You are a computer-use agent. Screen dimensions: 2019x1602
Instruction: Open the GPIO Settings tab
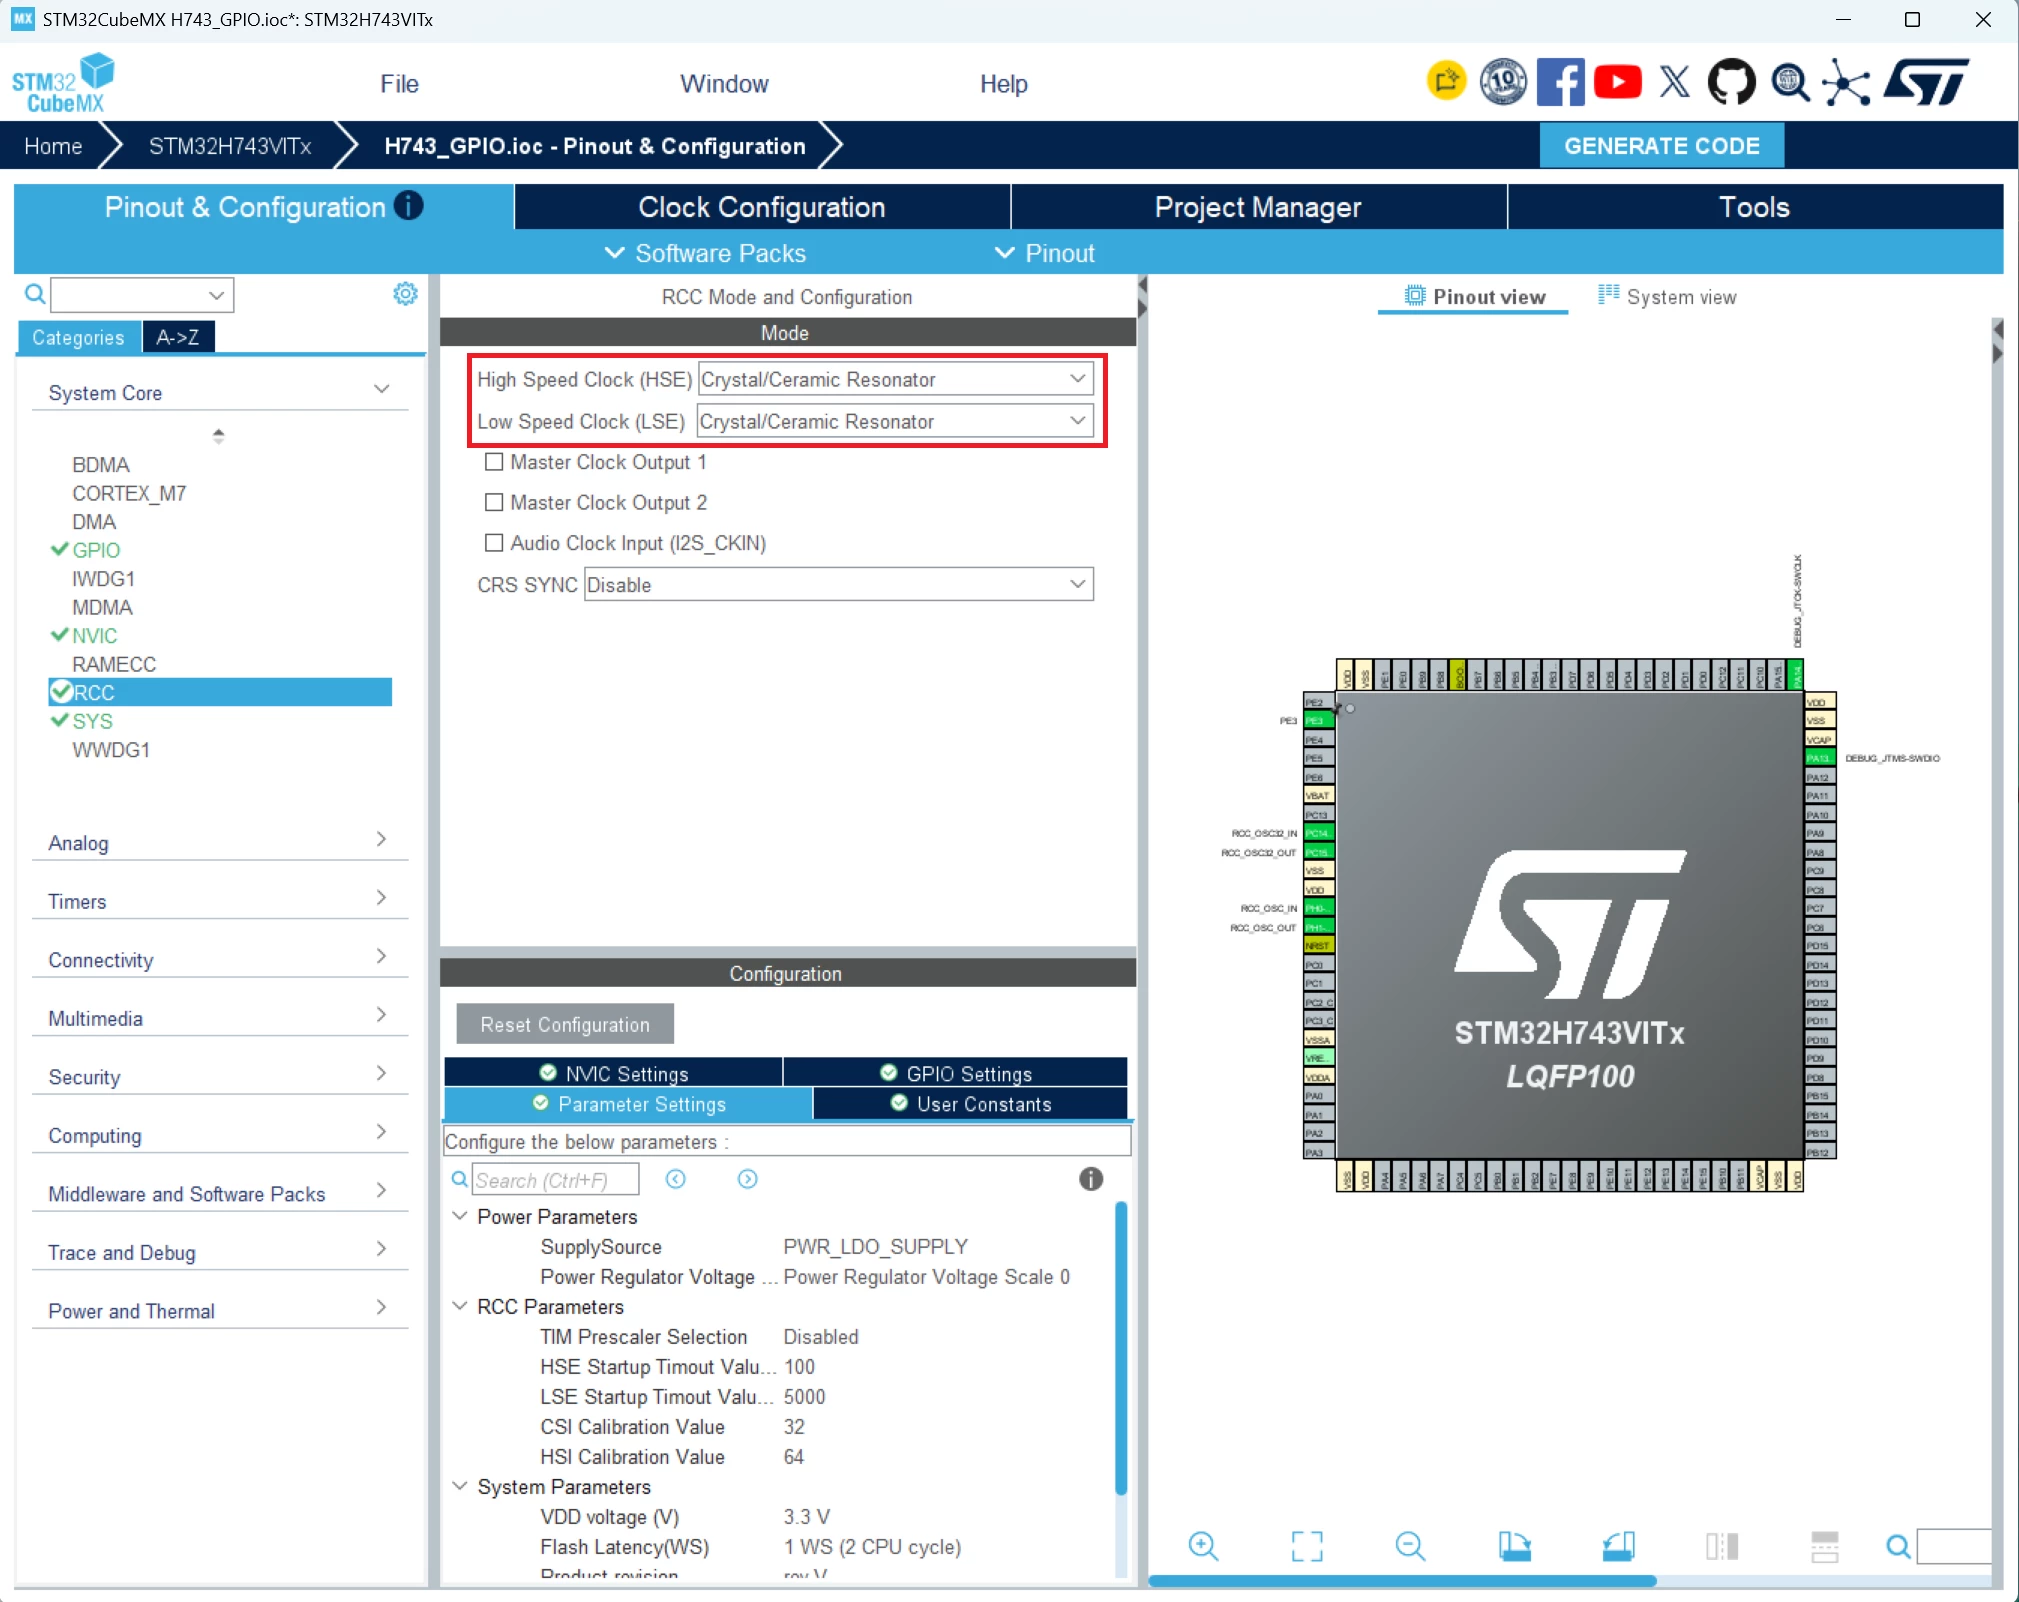click(955, 1073)
